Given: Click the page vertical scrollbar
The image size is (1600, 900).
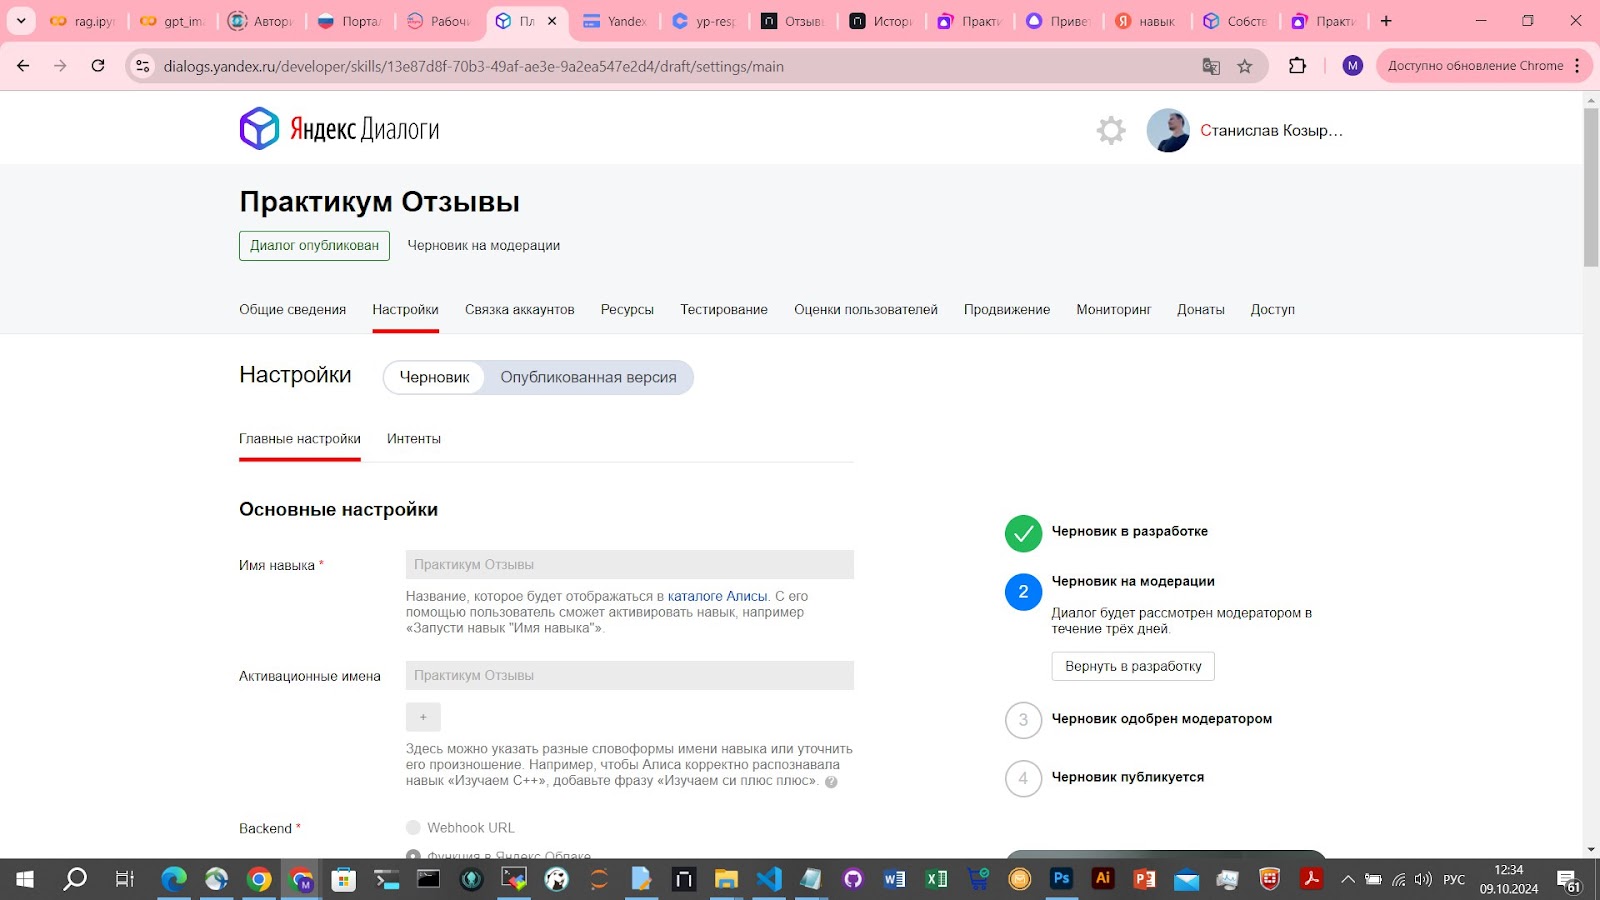Looking at the screenshot, I should (1591, 186).
